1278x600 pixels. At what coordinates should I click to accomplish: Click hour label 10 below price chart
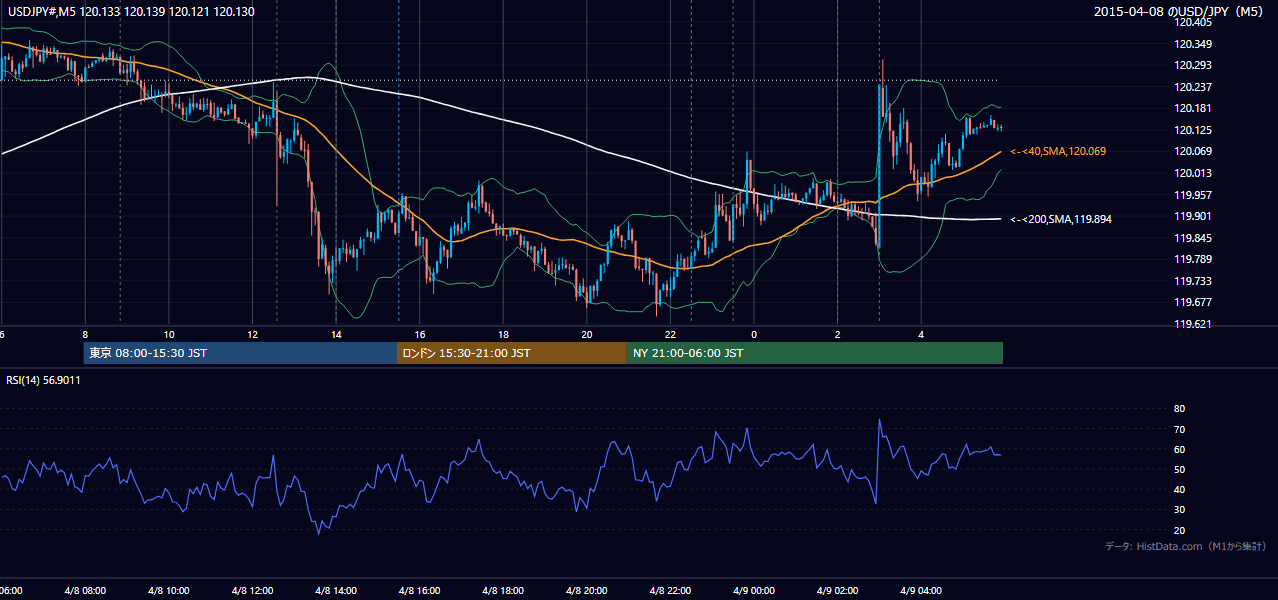[169, 335]
